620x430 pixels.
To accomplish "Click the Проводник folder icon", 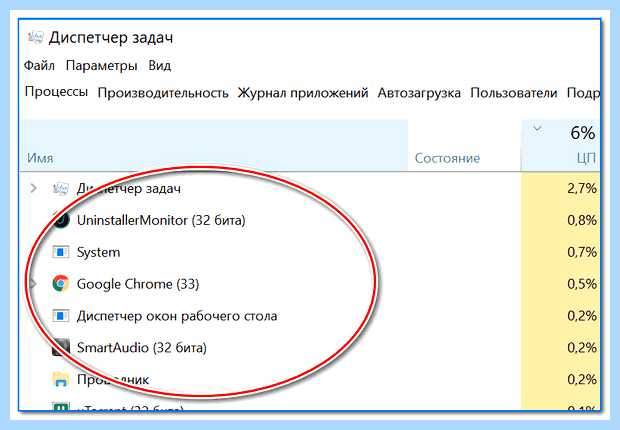I will (x=60, y=379).
